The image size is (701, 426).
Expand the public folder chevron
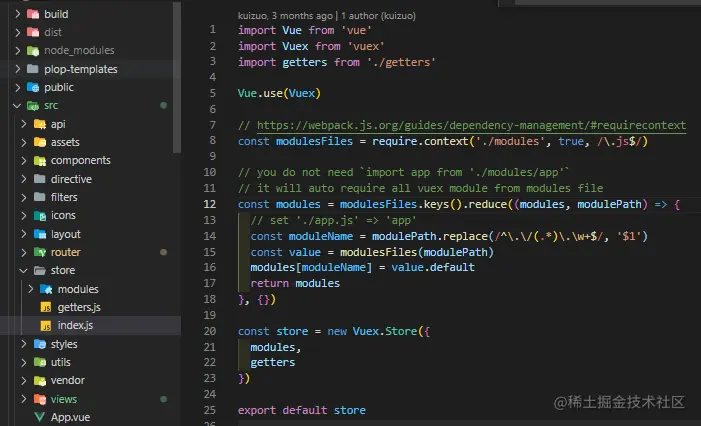pos(17,87)
